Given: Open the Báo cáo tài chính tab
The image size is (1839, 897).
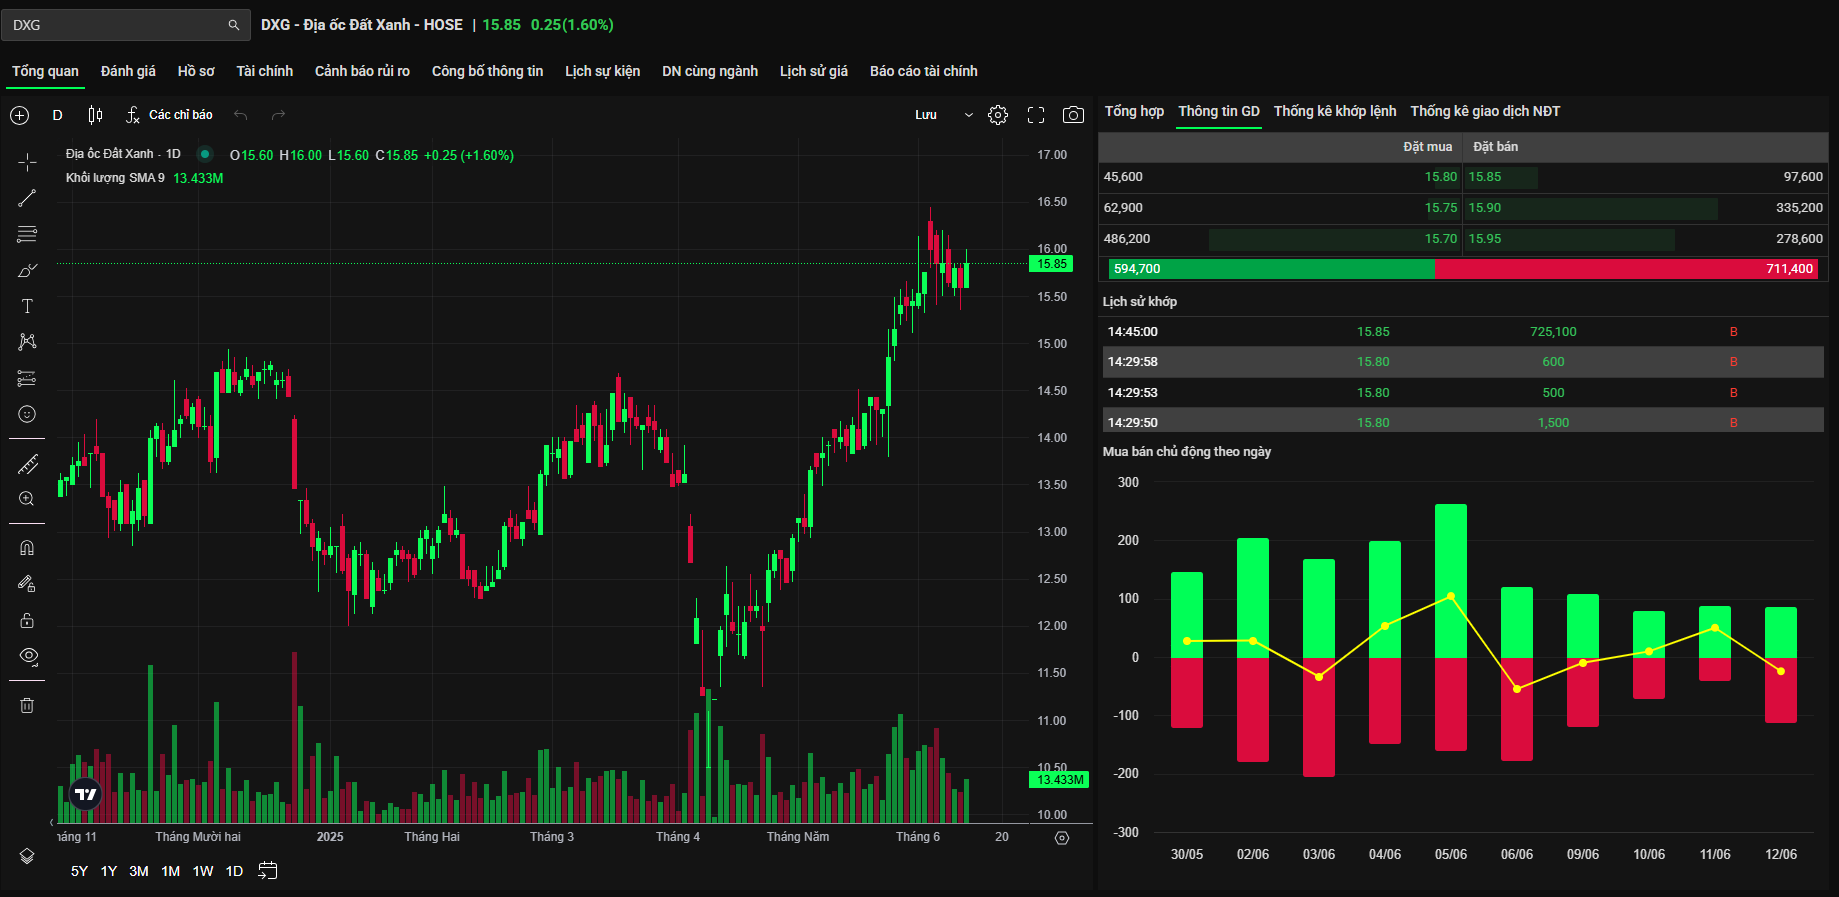Looking at the screenshot, I should (924, 71).
